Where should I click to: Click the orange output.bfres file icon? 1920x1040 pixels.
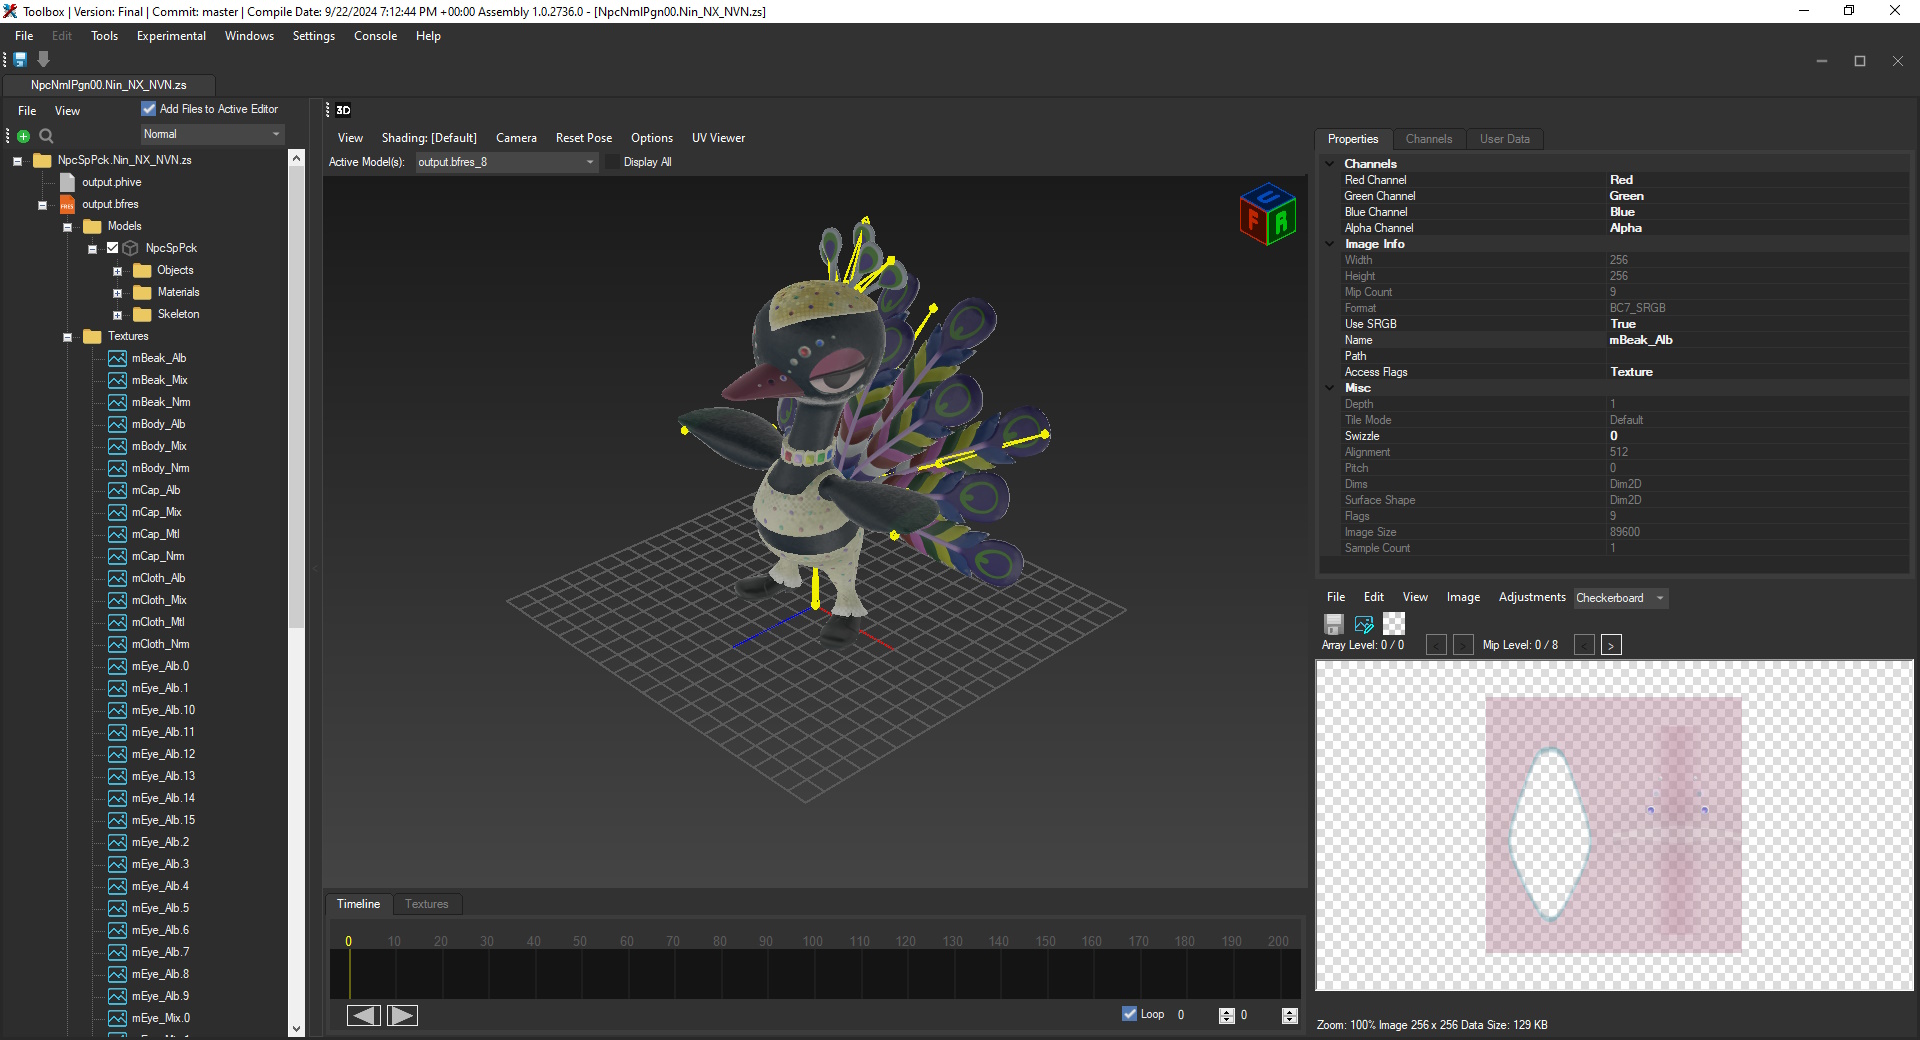[67, 204]
